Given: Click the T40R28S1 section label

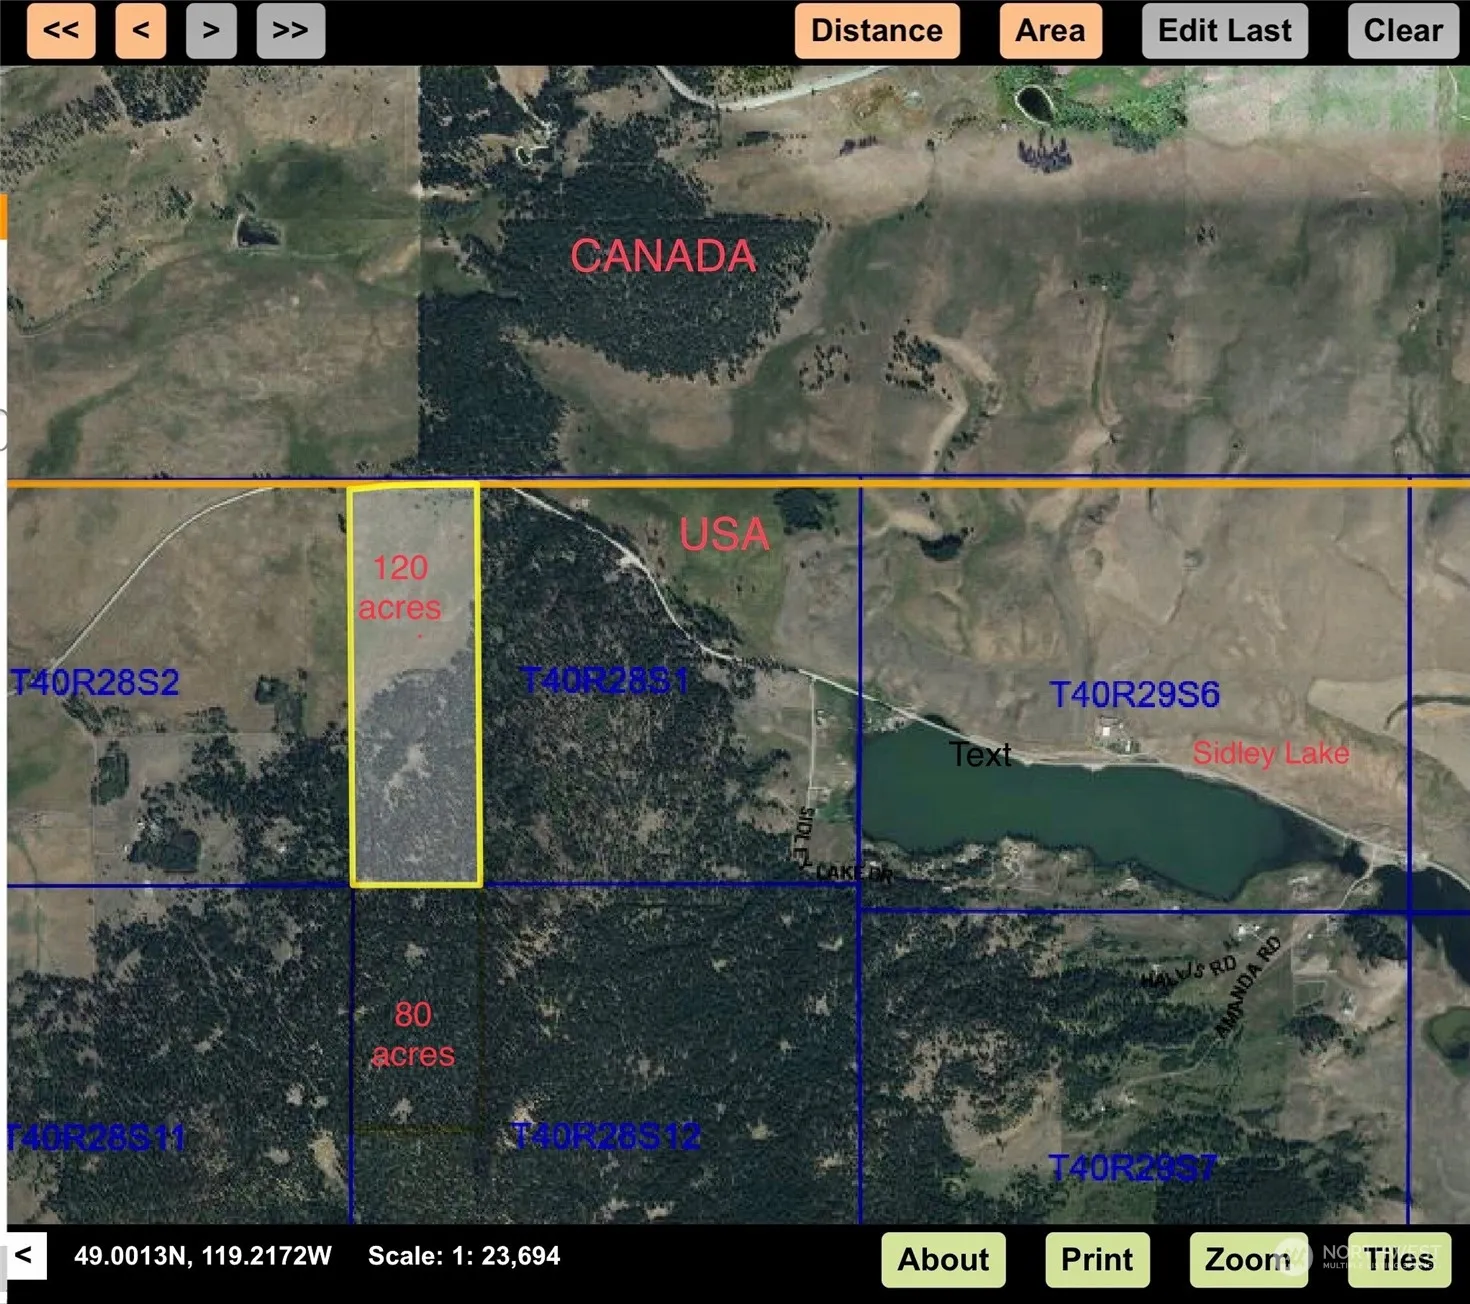Looking at the screenshot, I should (605, 681).
